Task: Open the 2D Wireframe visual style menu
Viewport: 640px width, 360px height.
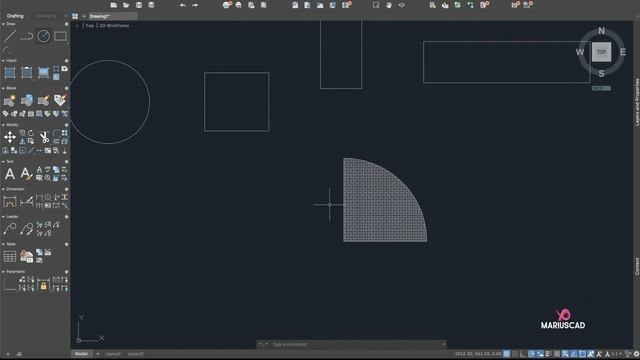Action: [x=114, y=25]
